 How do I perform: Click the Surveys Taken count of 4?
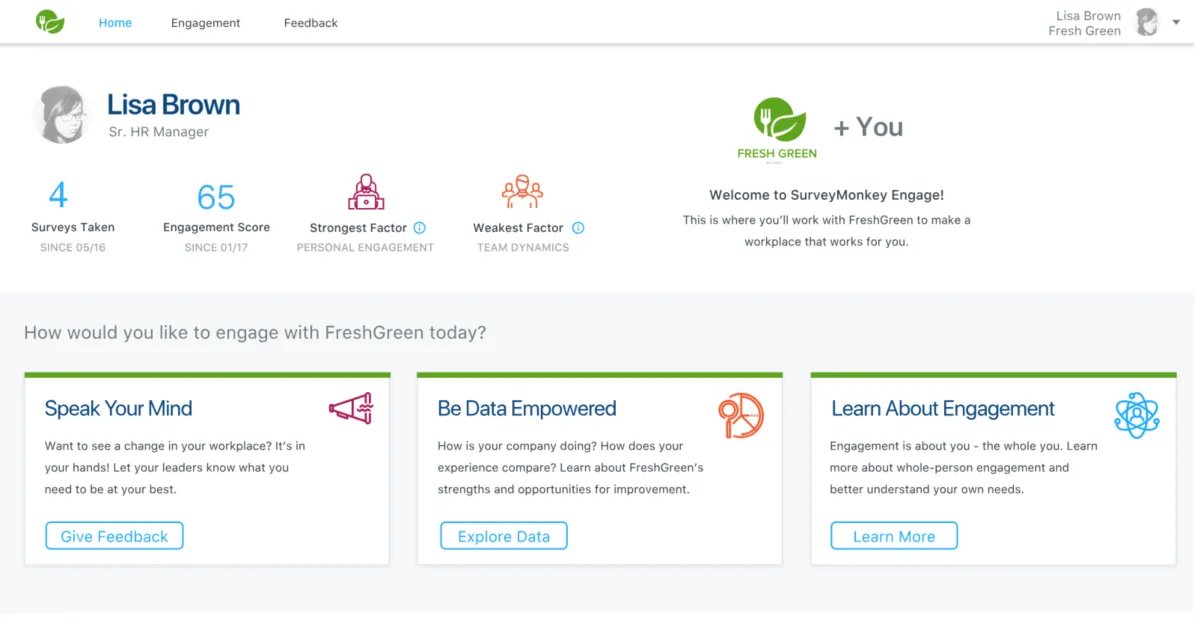click(58, 195)
